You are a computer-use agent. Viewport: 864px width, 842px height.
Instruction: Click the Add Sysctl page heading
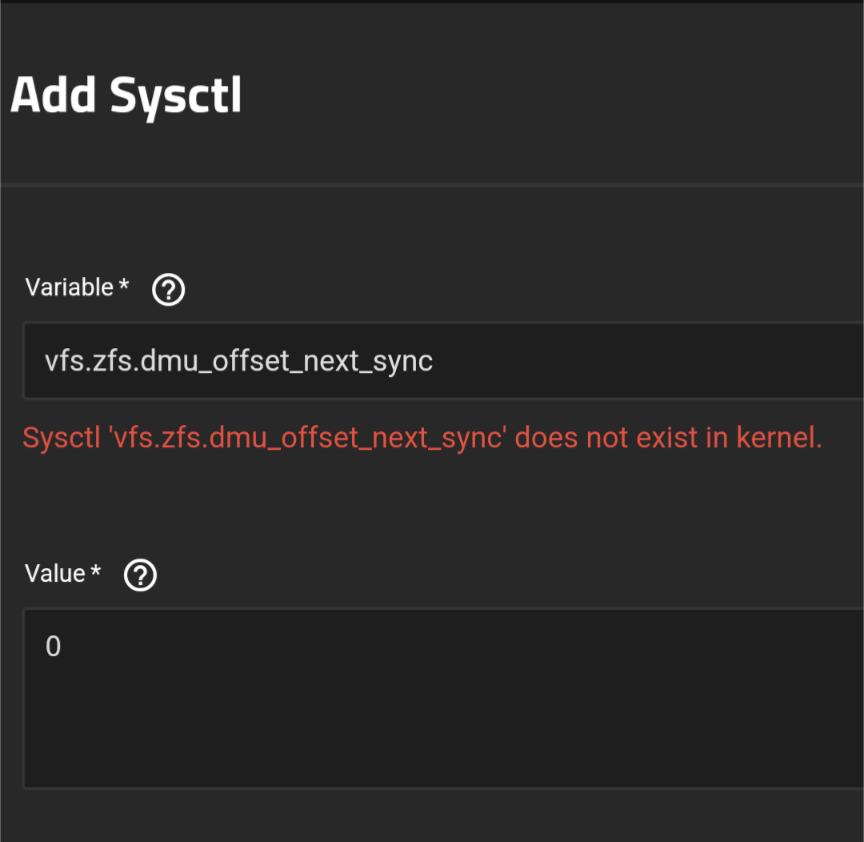(x=126, y=96)
